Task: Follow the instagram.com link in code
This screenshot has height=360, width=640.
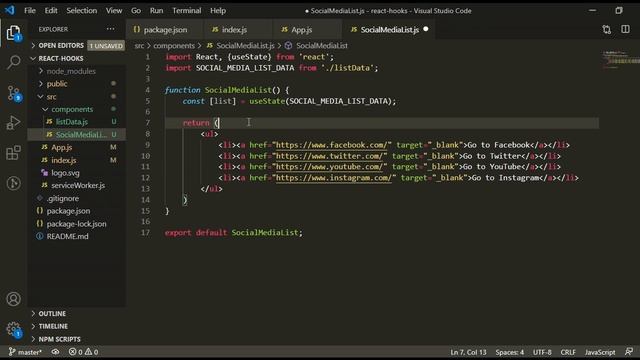Action: [334, 178]
